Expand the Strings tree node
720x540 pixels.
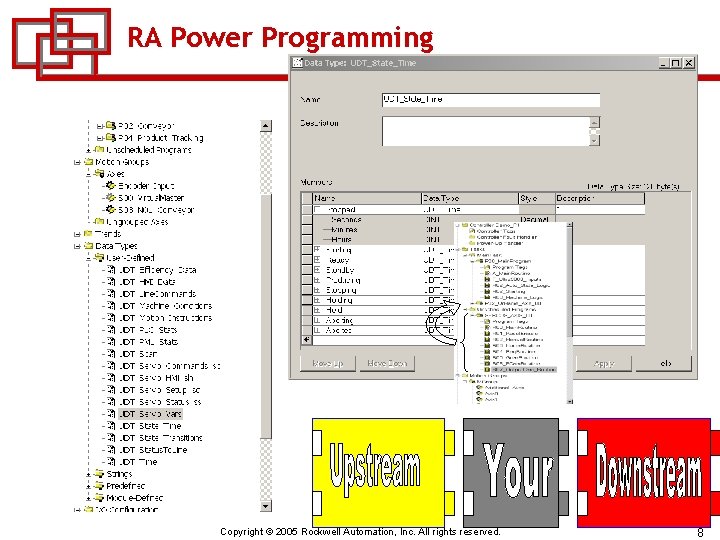click(x=88, y=474)
